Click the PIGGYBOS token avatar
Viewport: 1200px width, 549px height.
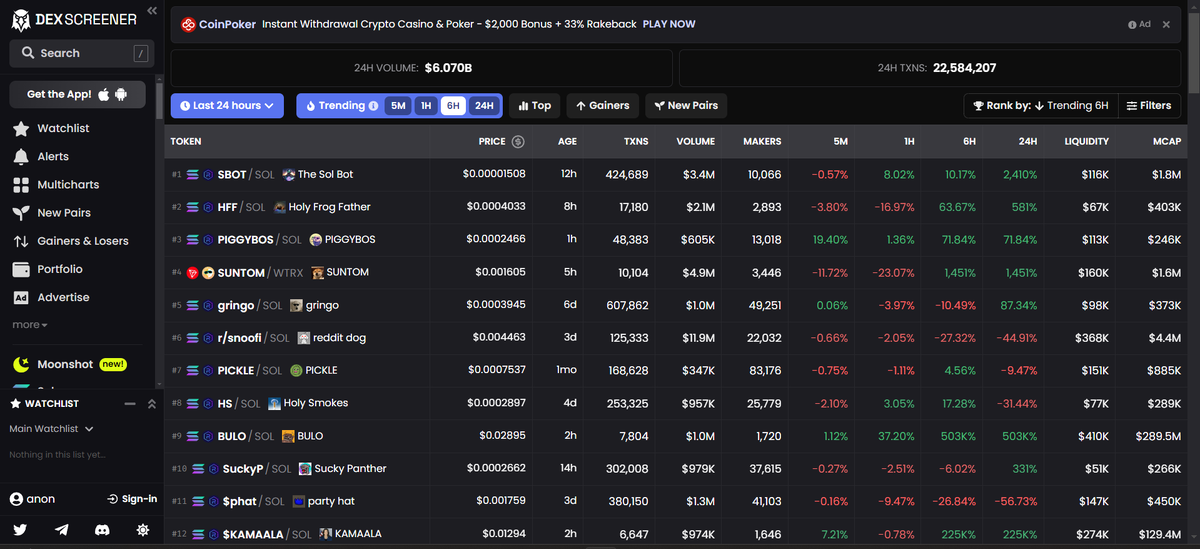click(x=316, y=240)
